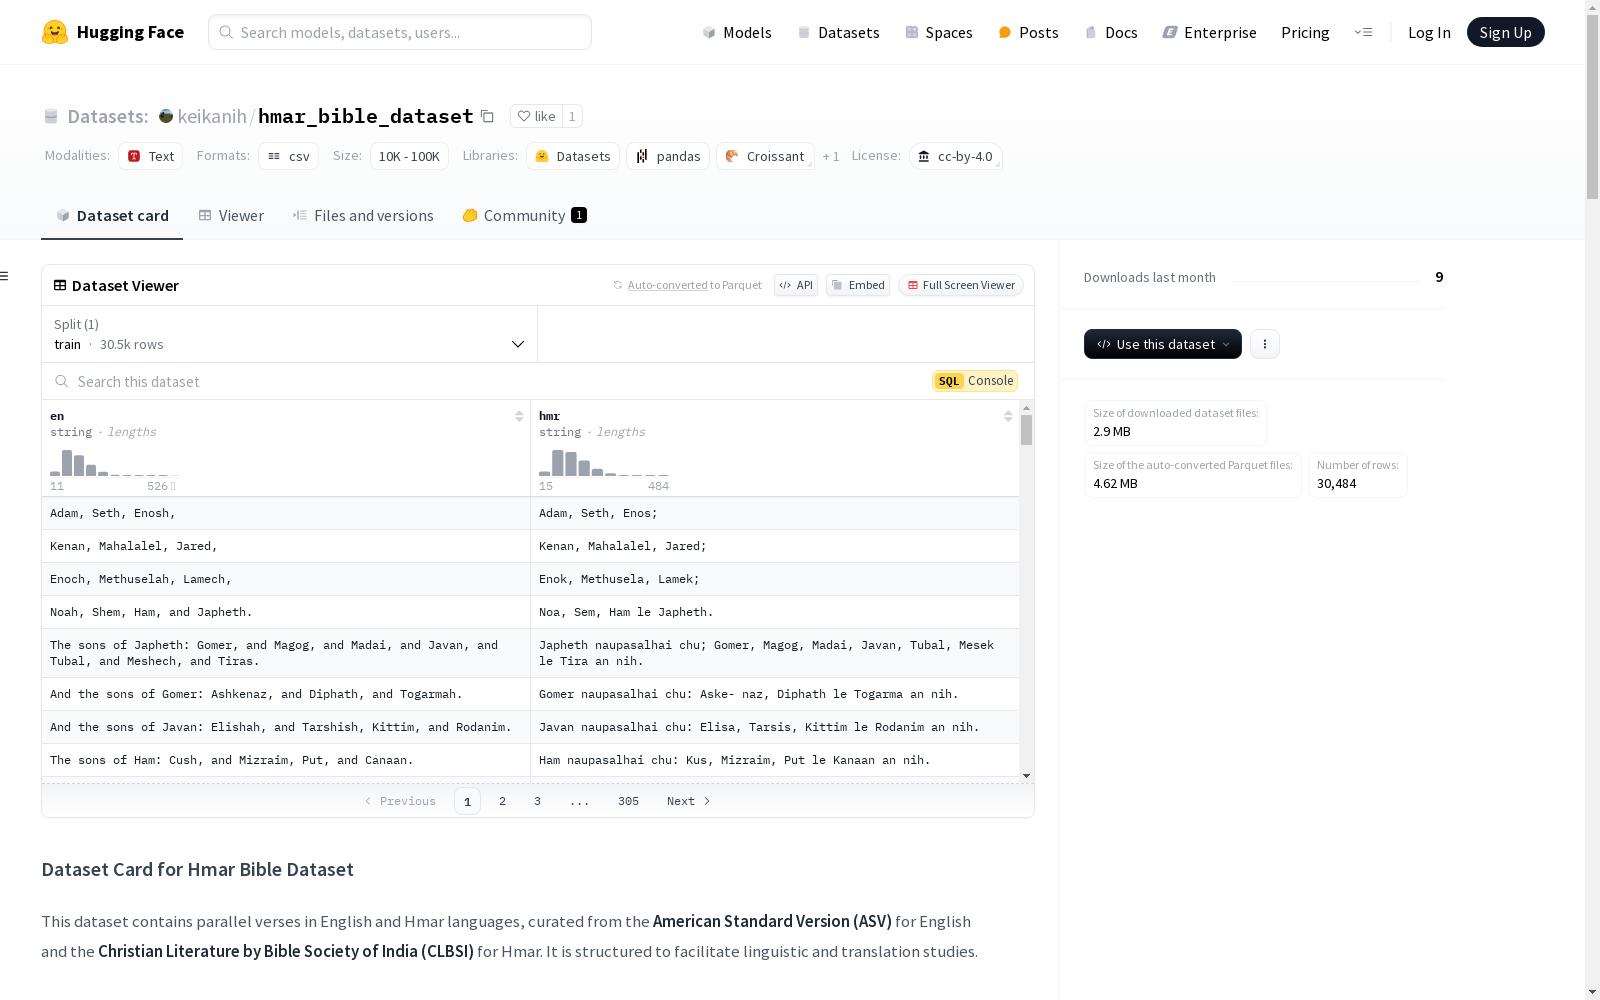Image resolution: width=1600 pixels, height=1000 pixels.
Task: Click the csv format tag
Action: [289, 156]
